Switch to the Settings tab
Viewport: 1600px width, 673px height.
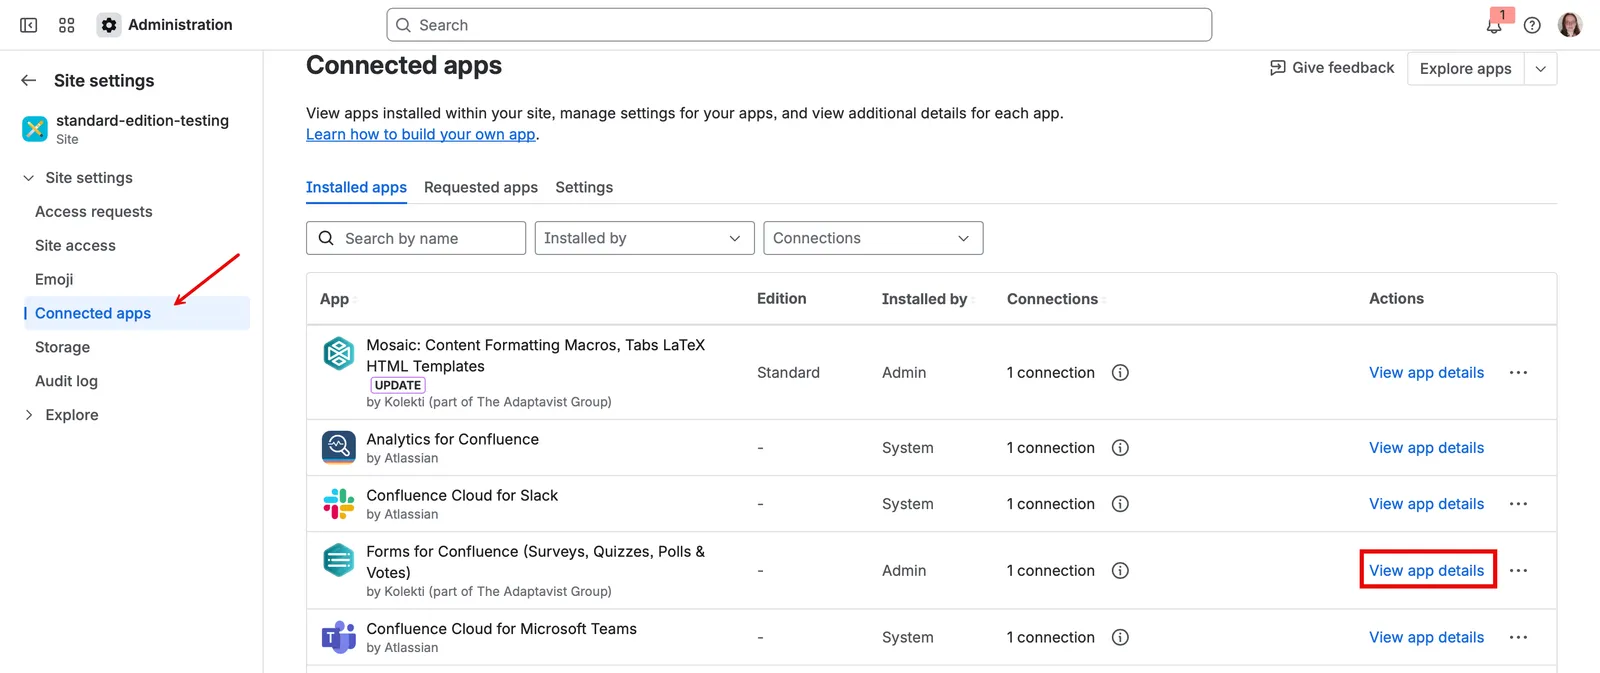point(584,187)
